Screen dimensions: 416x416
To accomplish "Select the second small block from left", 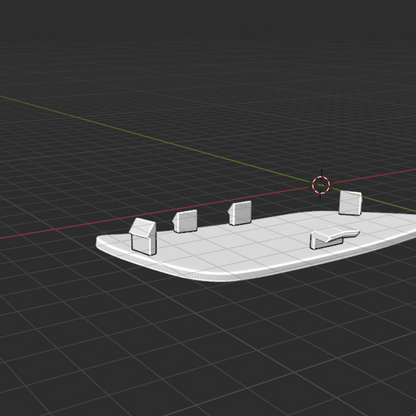I will tap(185, 221).
